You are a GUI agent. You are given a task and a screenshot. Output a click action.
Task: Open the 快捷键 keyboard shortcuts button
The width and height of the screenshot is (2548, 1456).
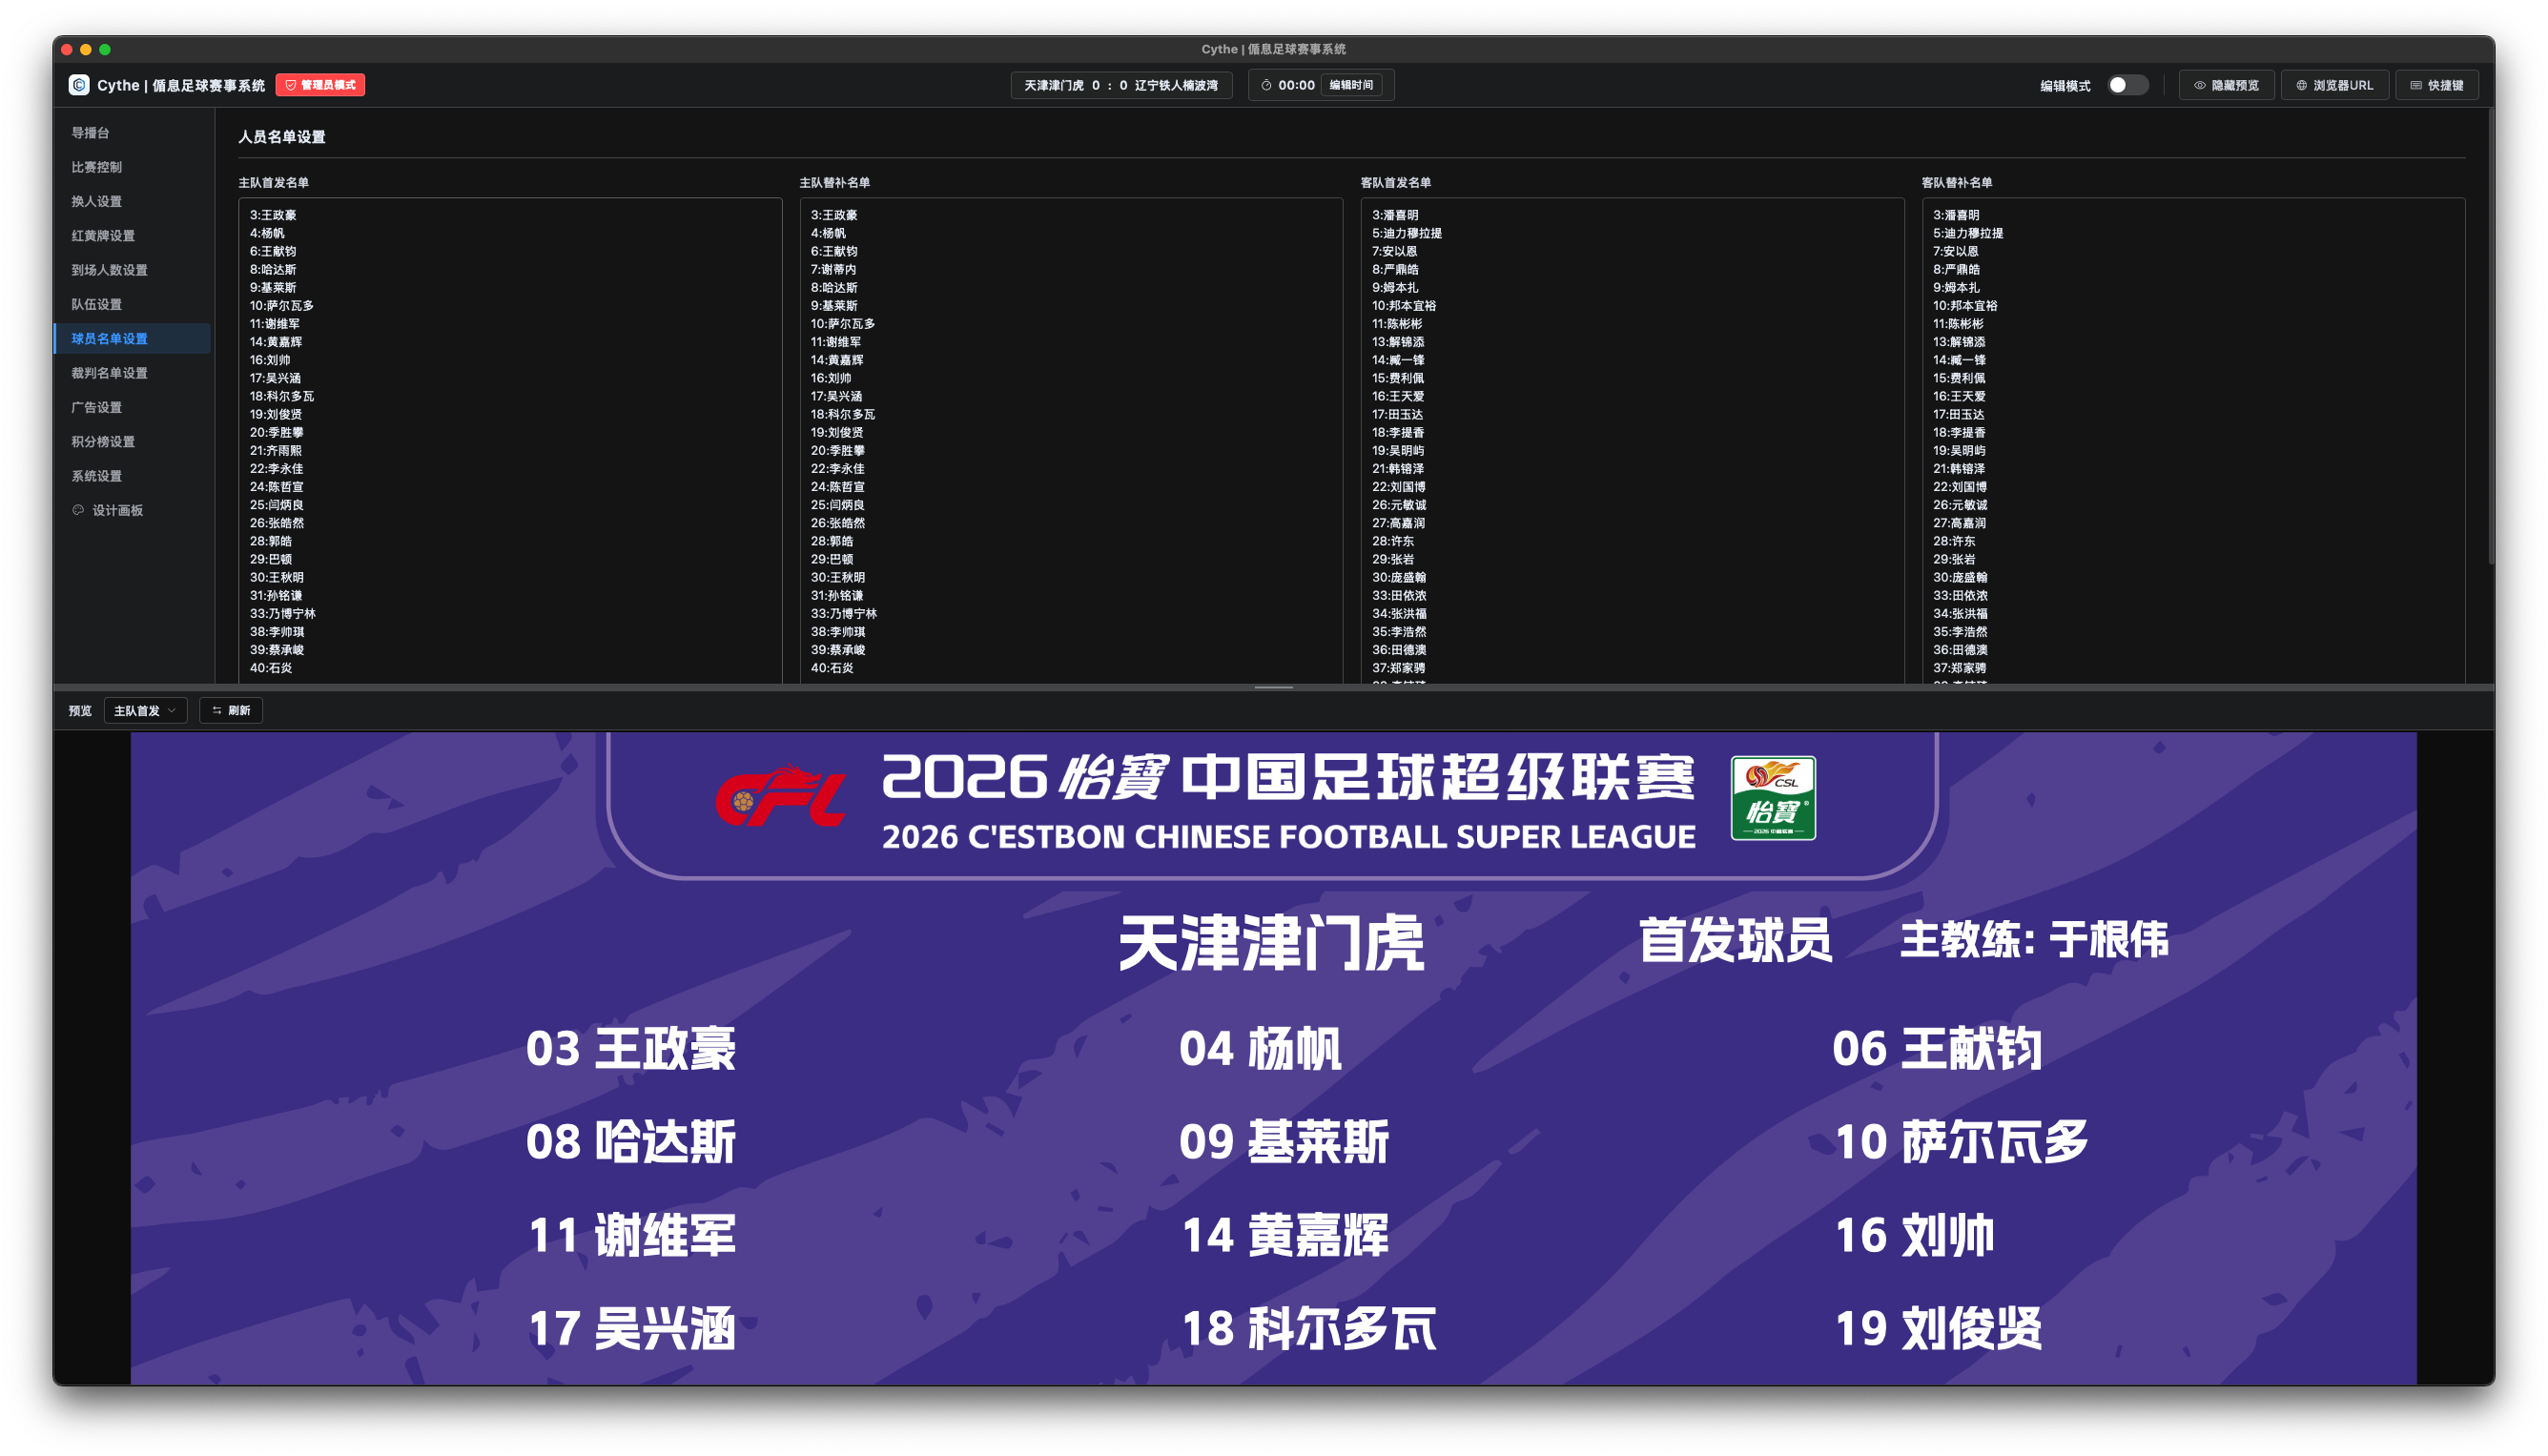pyautogui.click(x=2436, y=85)
